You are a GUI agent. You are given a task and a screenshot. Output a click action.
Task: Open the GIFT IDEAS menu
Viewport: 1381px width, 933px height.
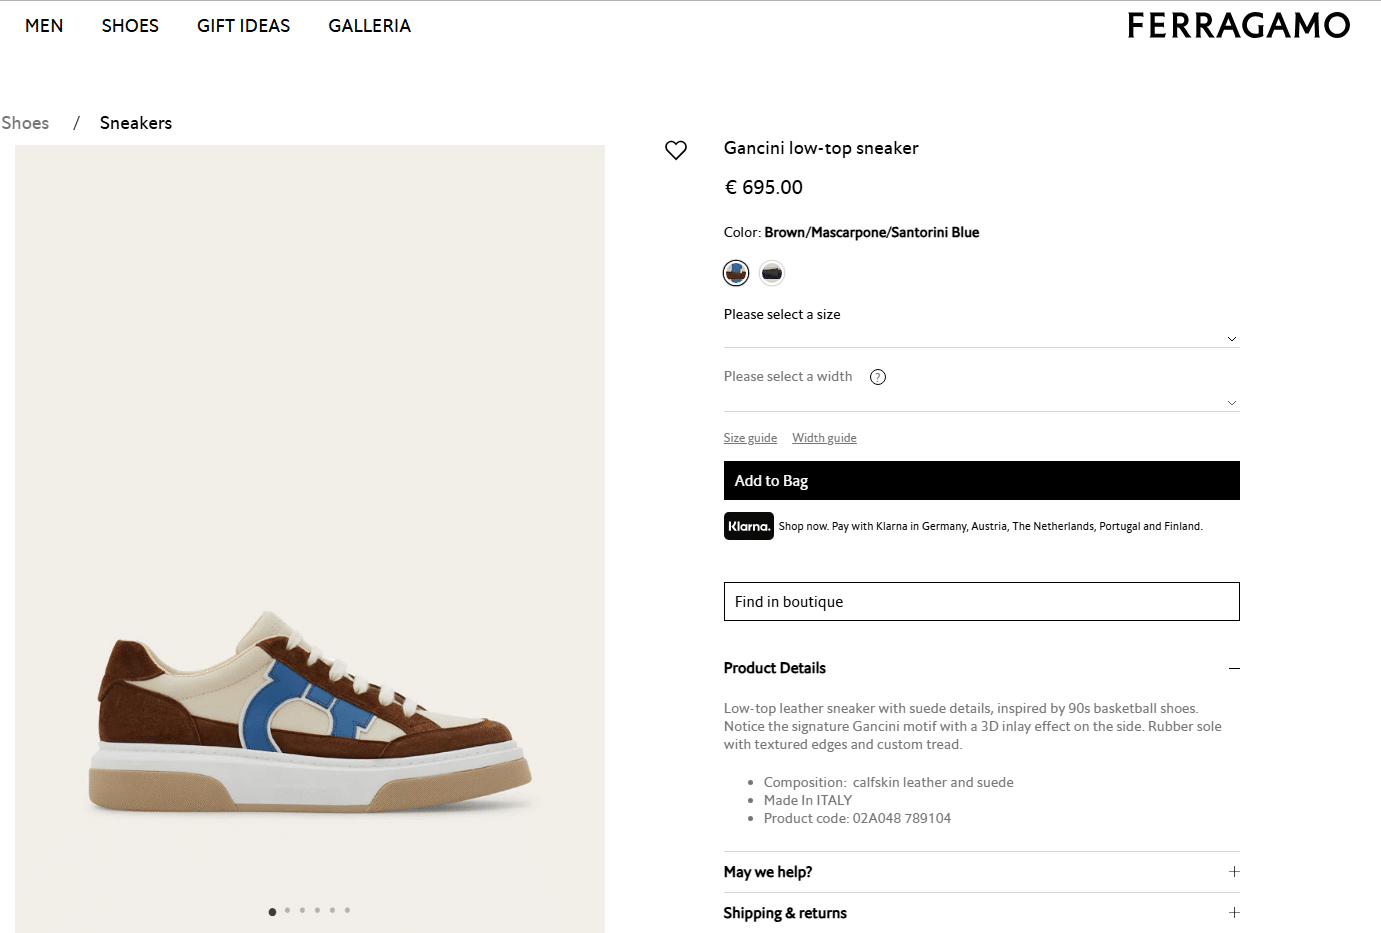243,26
